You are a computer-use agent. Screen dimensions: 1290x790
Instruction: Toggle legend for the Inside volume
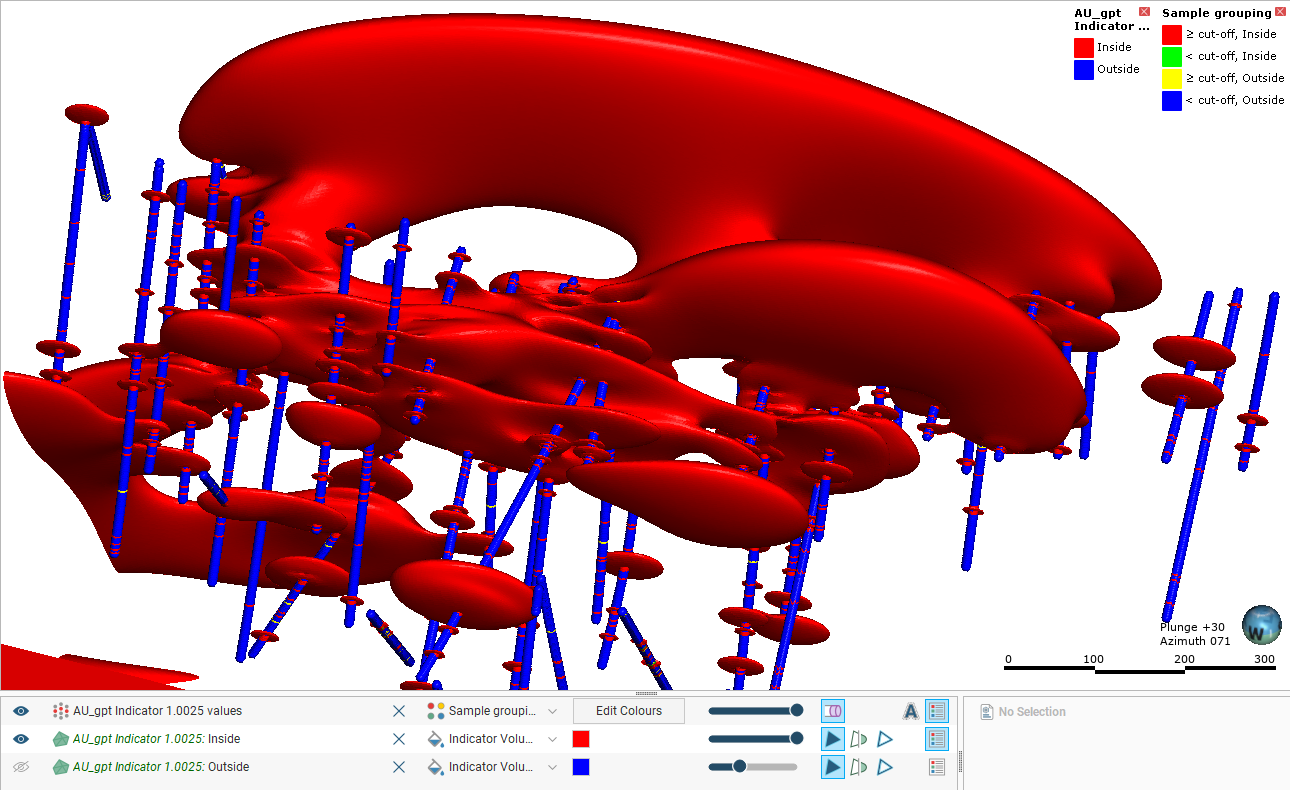coord(936,739)
